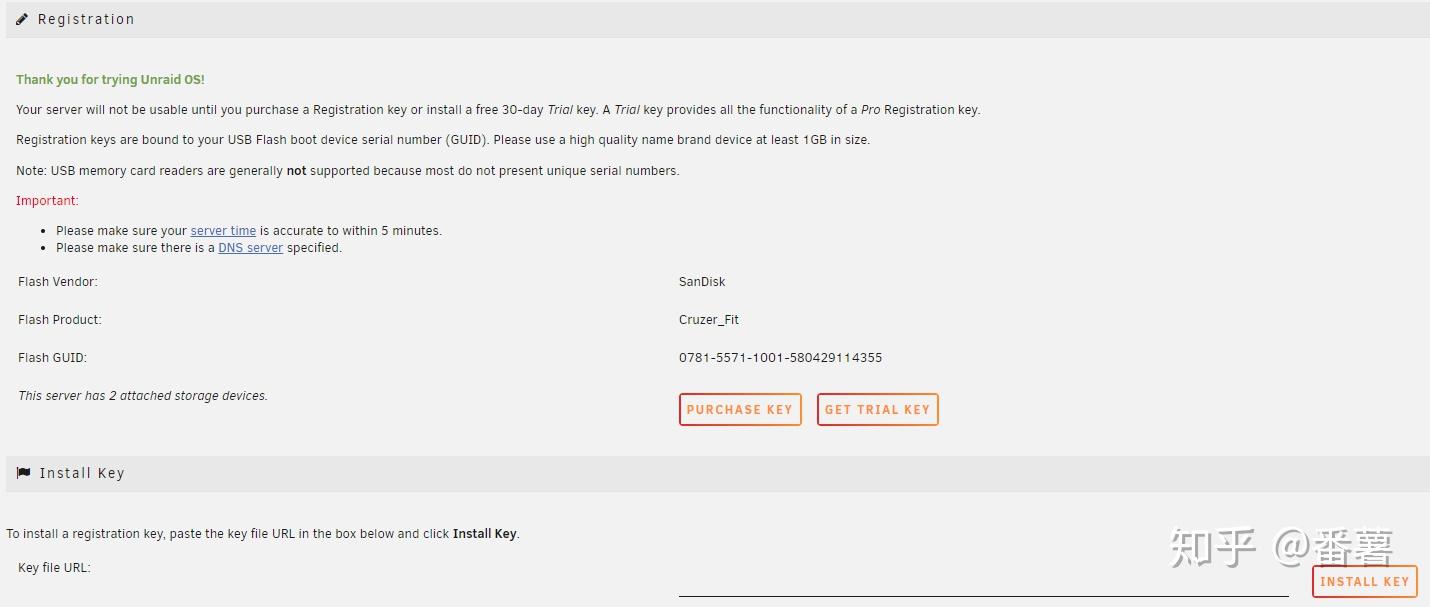The width and height of the screenshot is (1430, 607).
Task: Click the SanDisk vendor value
Action: click(702, 282)
